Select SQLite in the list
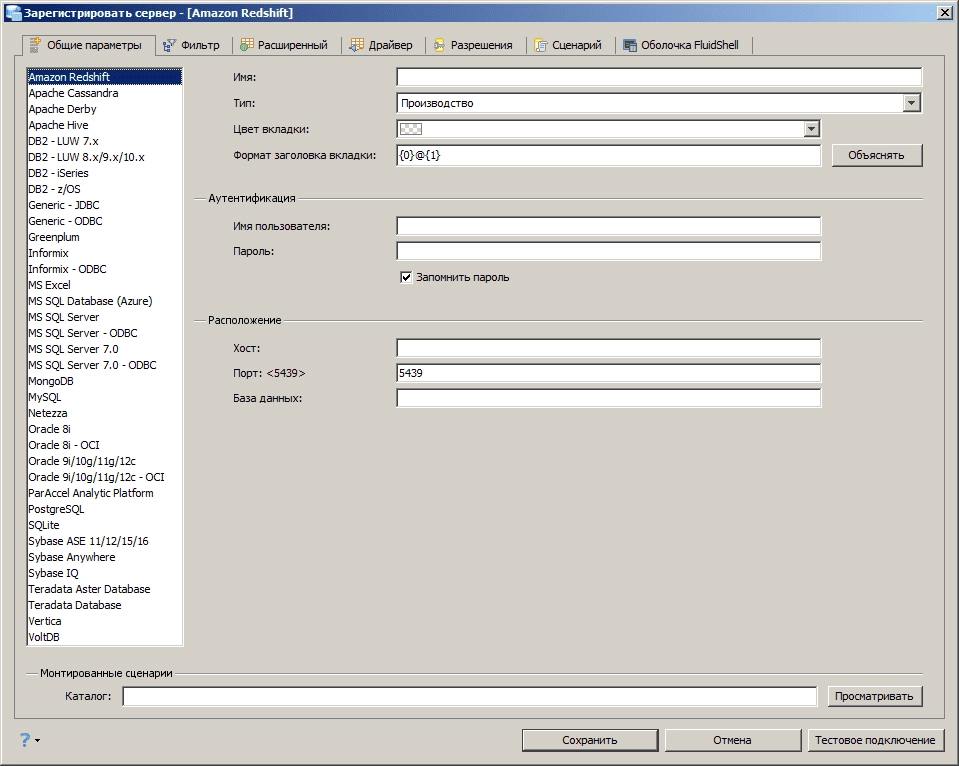Screen dimensions: 959x766 pos(105,525)
